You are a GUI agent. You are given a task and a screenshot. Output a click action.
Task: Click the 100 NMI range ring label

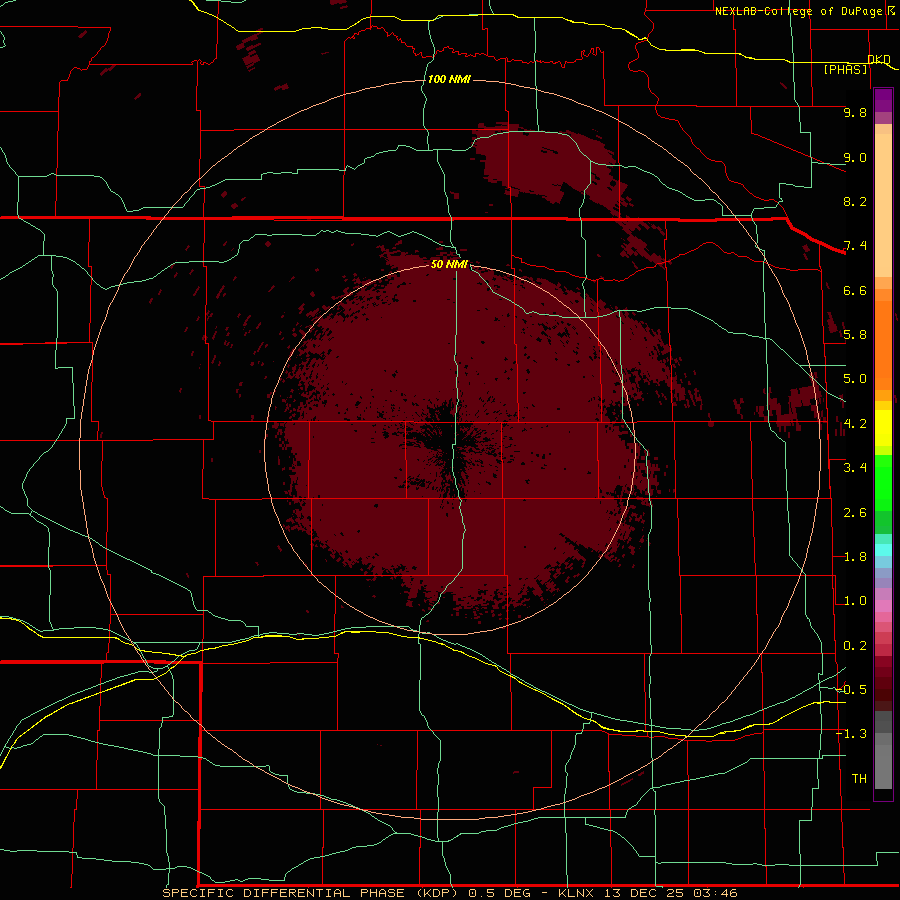449,79
